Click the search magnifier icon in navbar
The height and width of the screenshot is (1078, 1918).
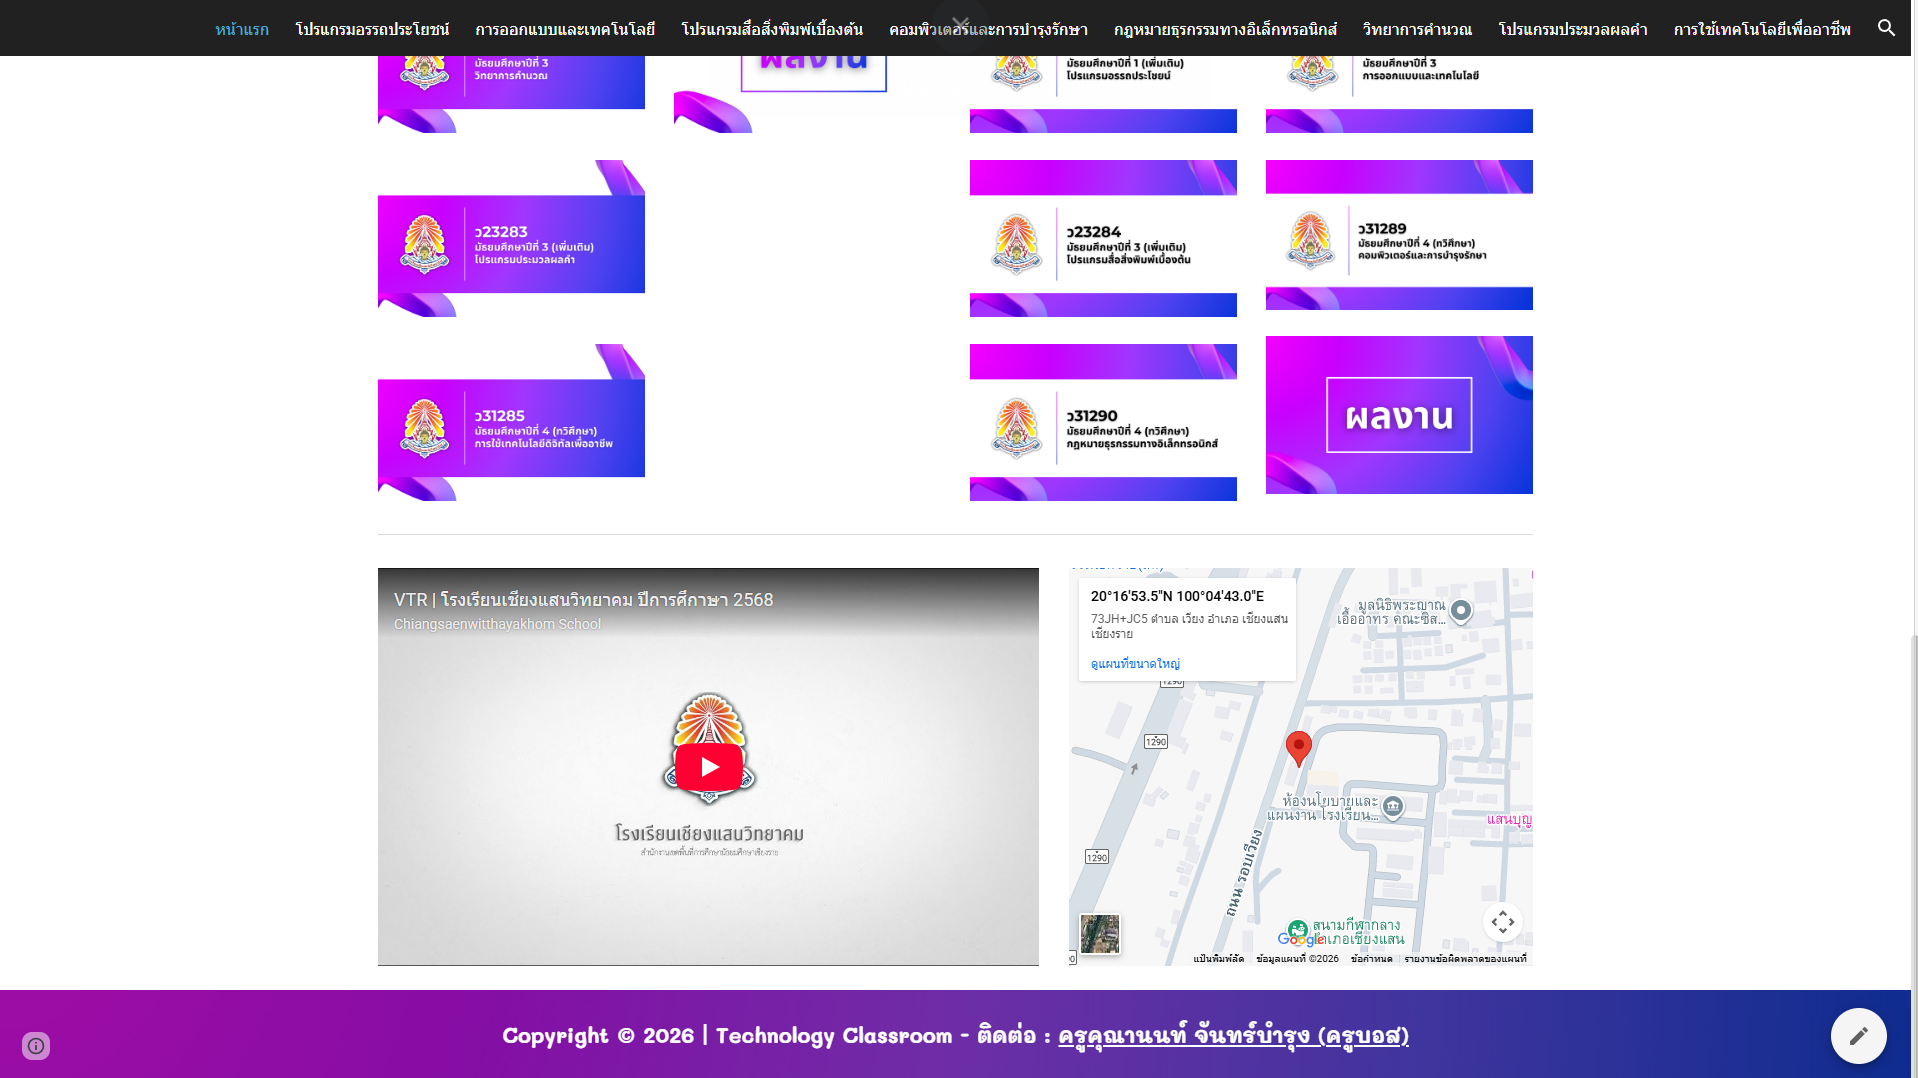tap(1886, 28)
